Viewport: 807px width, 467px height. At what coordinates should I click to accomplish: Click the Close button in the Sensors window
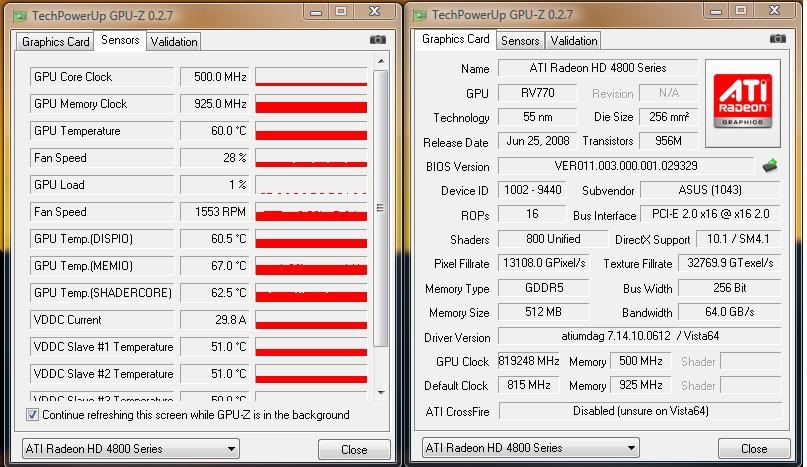click(x=354, y=449)
